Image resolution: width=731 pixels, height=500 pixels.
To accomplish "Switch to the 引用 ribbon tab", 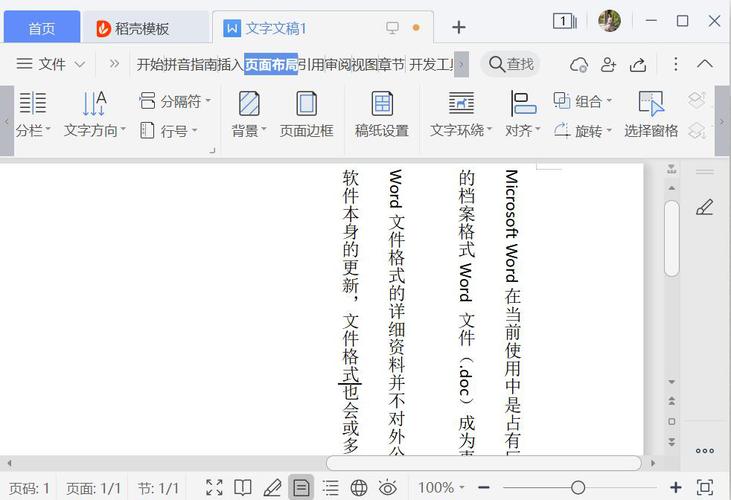I will click(311, 64).
